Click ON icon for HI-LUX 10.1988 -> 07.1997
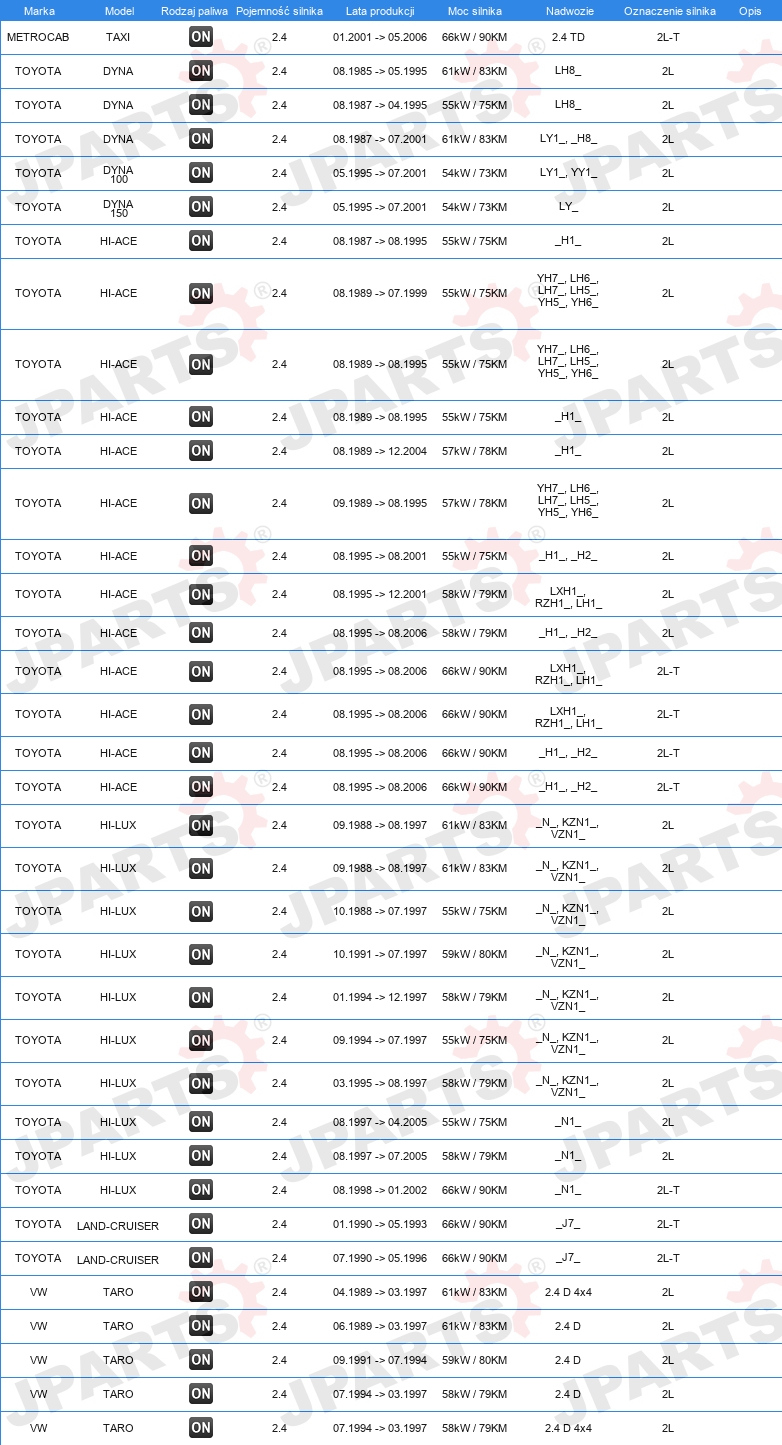782x1445 pixels. 201,911
